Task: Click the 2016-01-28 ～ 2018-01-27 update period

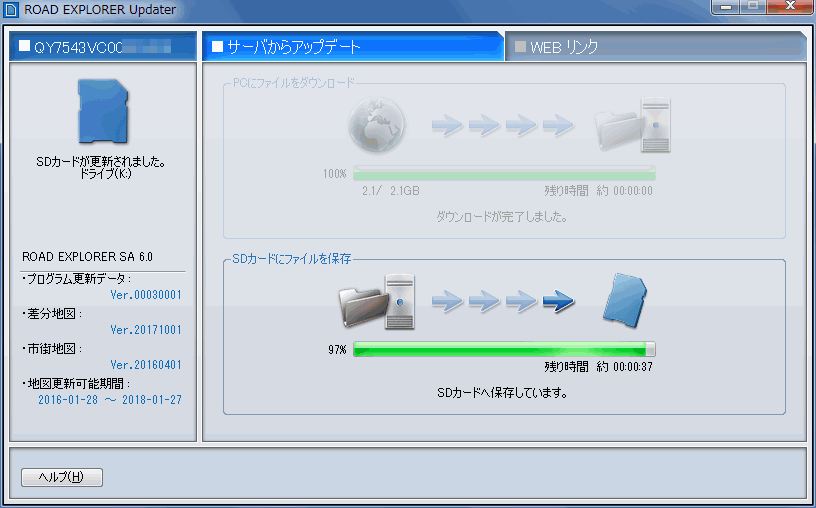Action: [x=110, y=400]
